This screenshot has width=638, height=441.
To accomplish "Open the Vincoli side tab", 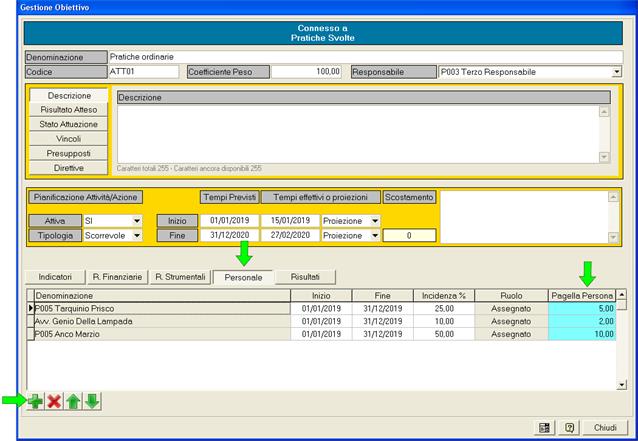I will pos(68,139).
